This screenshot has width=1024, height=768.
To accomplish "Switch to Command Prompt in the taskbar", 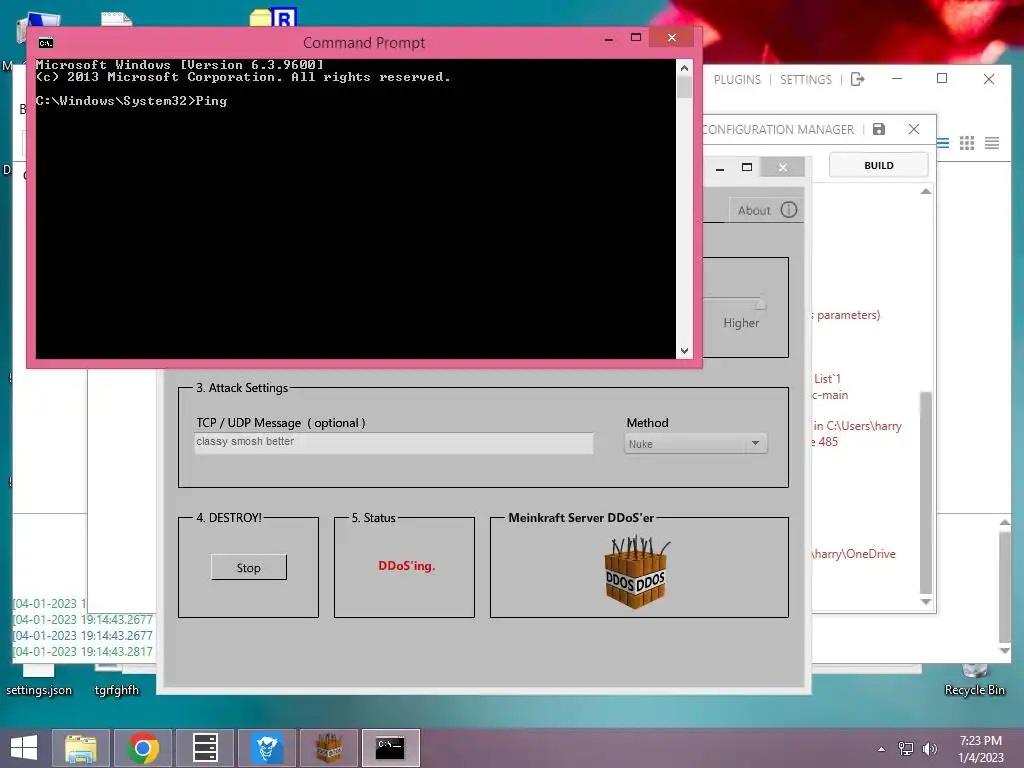I will 391,748.
